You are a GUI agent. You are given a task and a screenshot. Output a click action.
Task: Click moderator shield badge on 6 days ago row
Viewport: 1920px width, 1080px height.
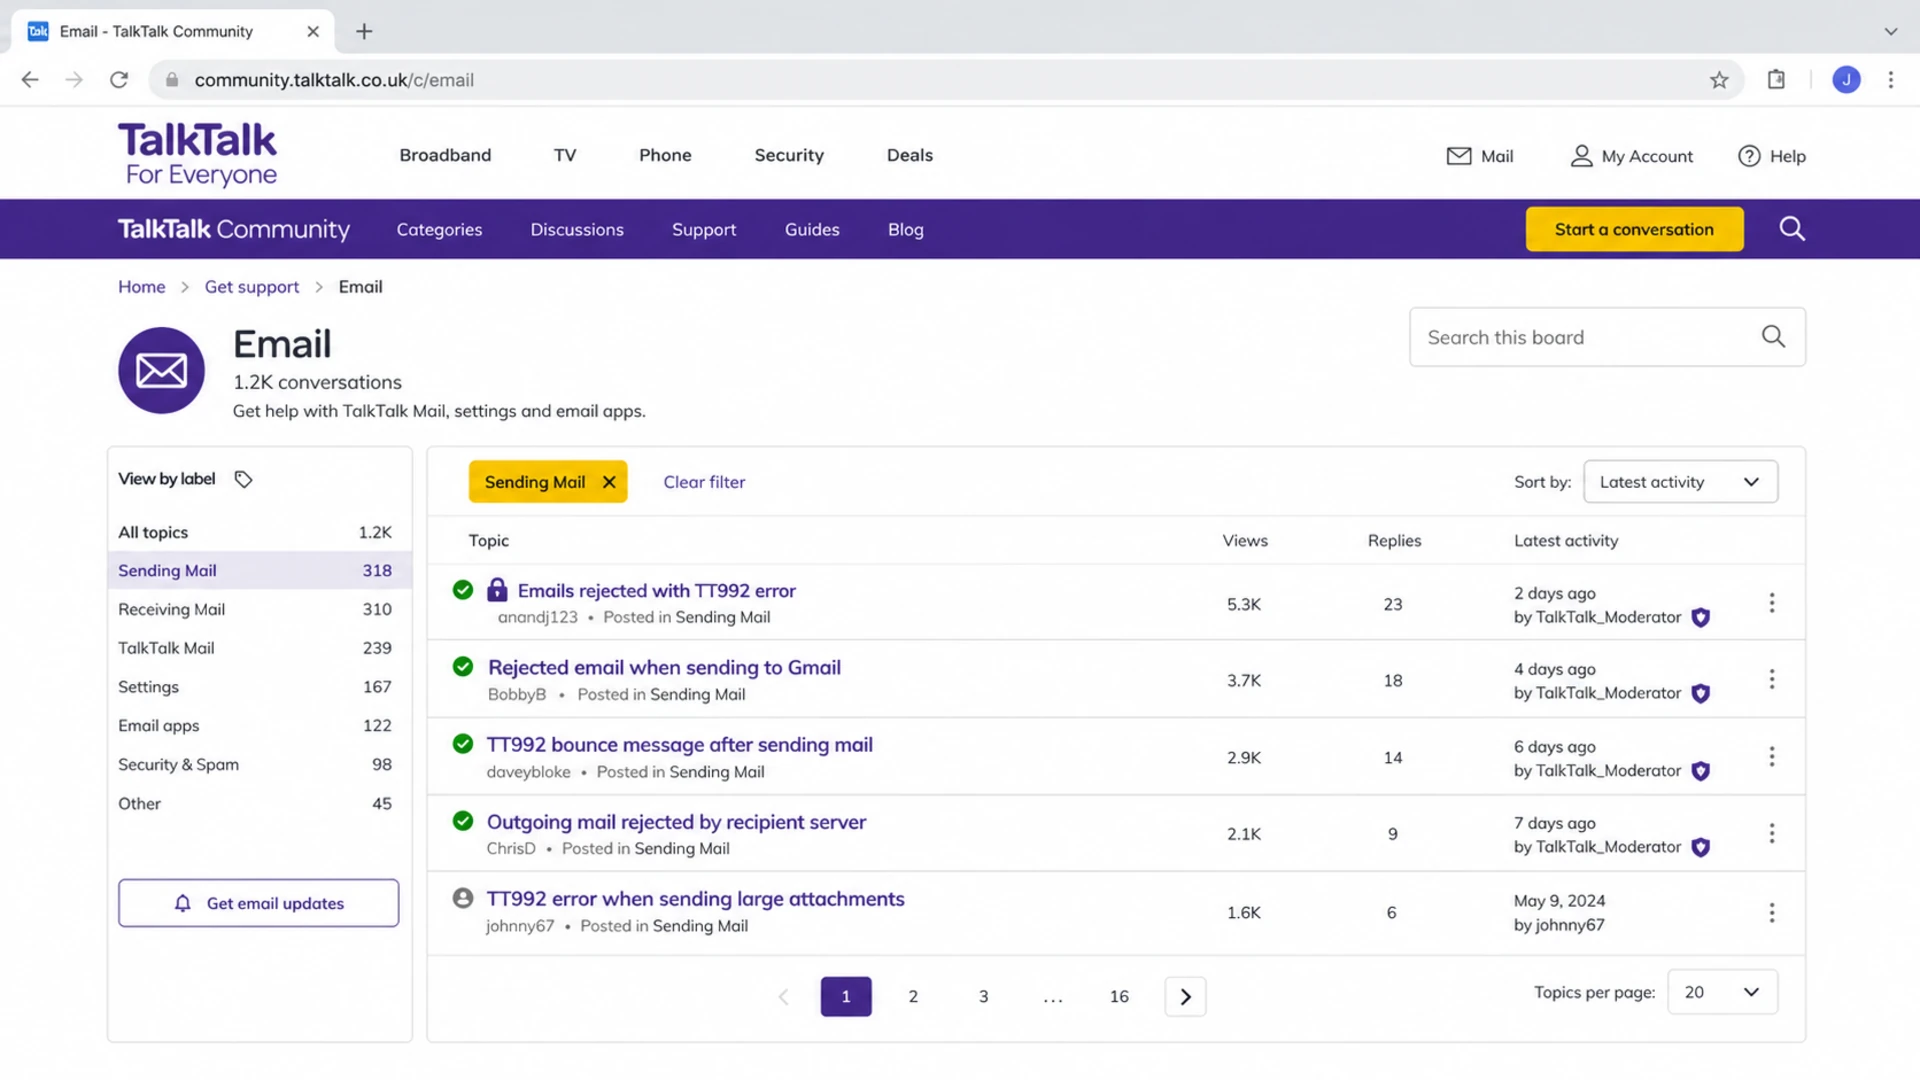pos(1700,771)
